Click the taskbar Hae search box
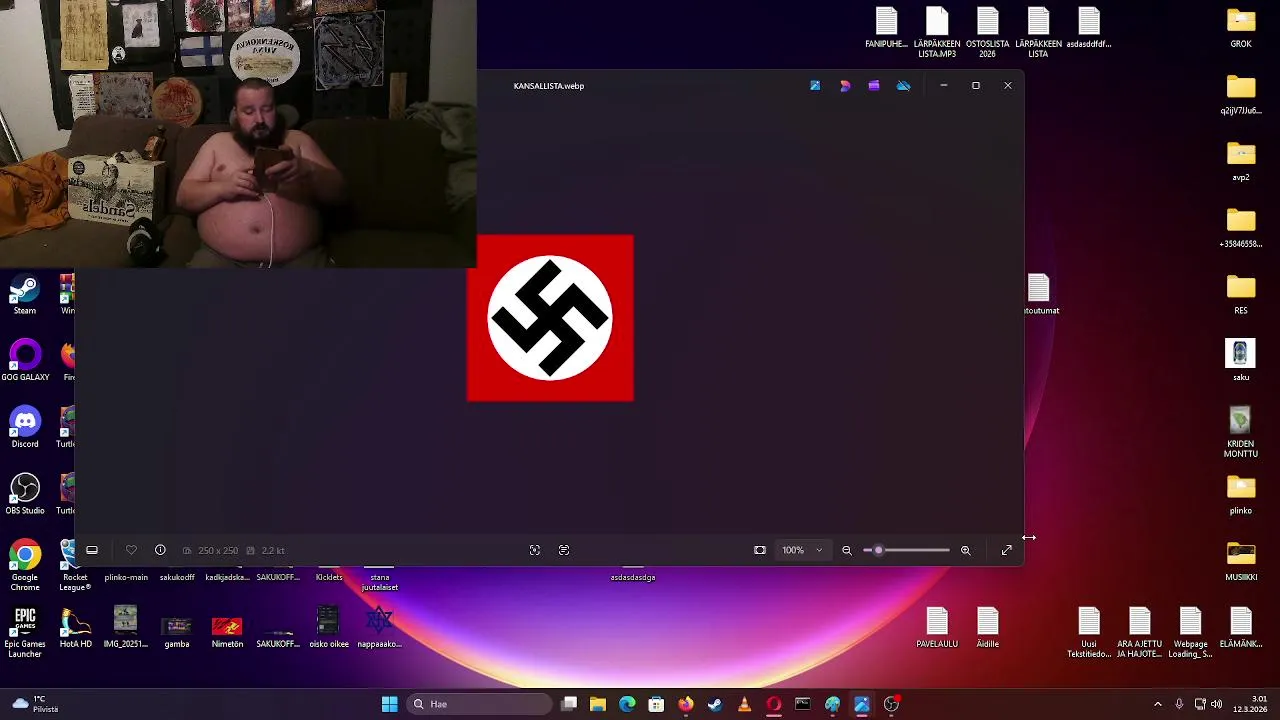This screenshot has height=720, width=1280. 480,704
